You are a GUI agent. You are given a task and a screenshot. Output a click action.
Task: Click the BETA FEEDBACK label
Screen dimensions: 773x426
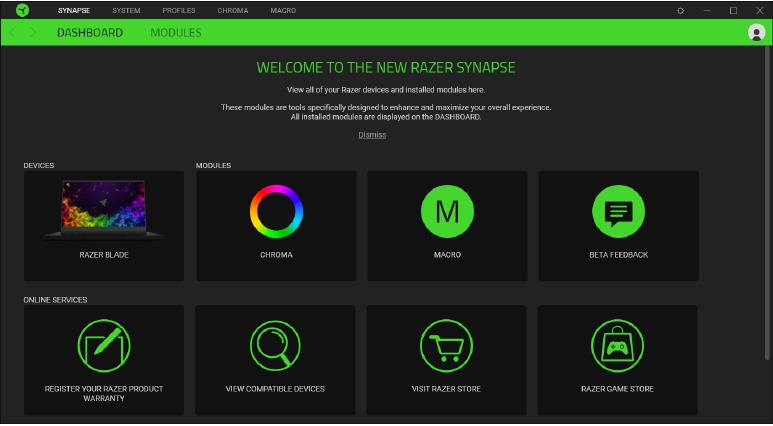618,255
